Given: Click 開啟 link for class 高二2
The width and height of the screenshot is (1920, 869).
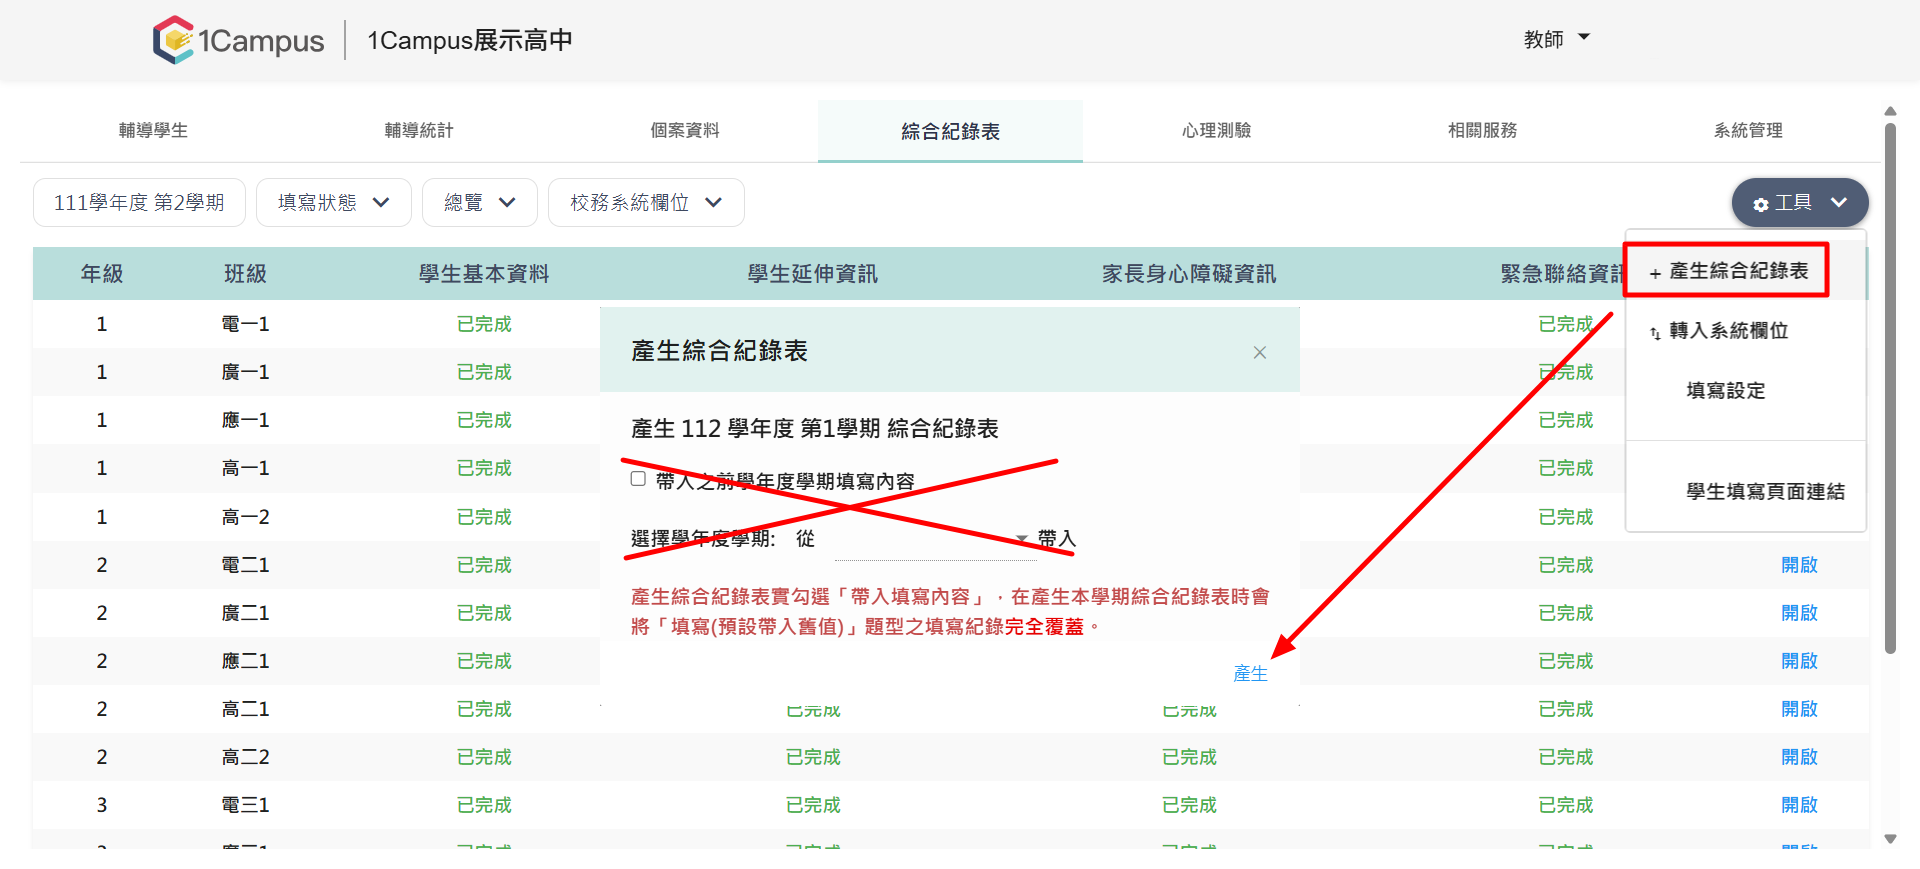Looking at the screenshot, I should click(1799, 757).
